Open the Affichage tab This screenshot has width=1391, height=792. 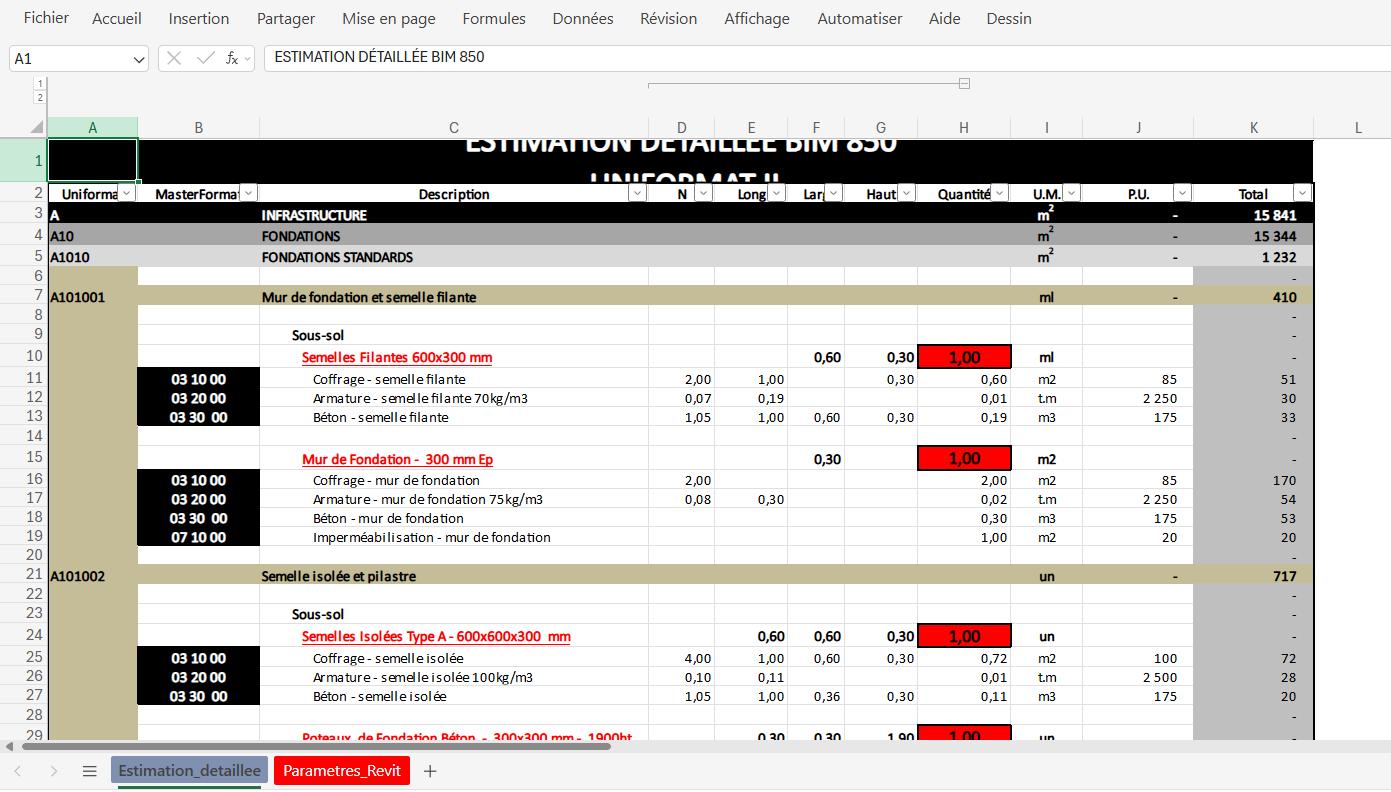[757, 18]
